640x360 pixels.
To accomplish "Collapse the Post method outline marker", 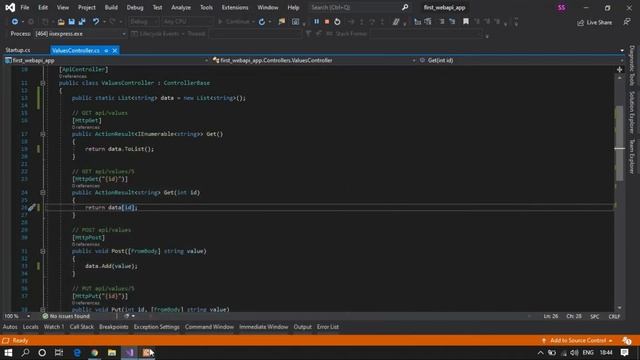I will [43, 251].
